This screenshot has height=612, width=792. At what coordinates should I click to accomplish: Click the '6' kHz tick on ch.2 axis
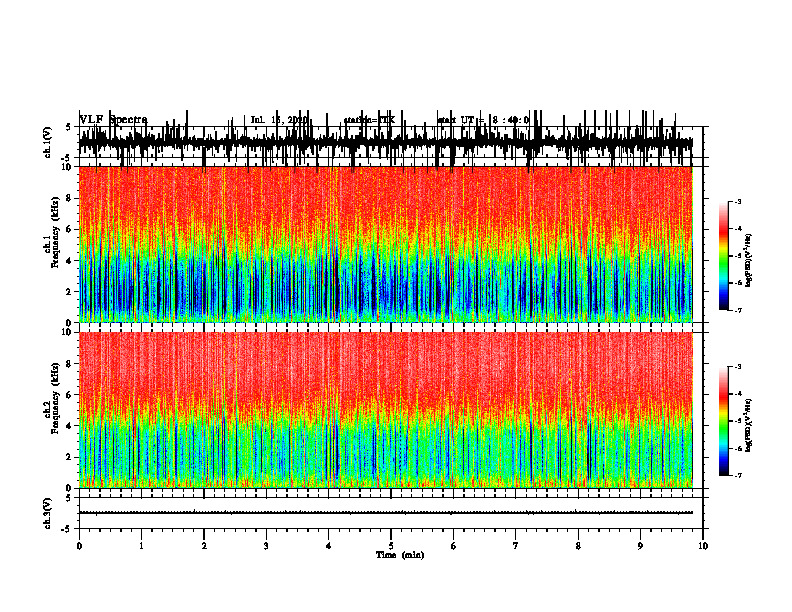(69, 395)
